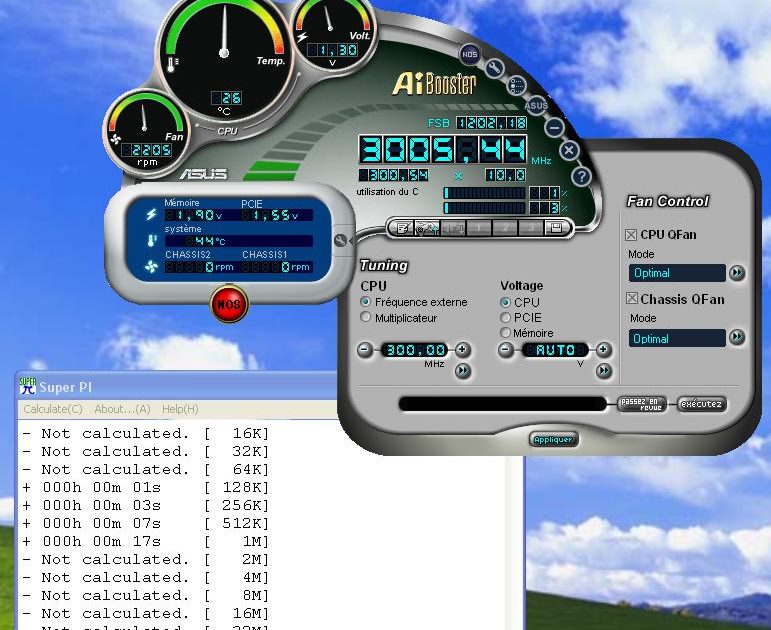The image size is (771, 630).
Task: Click fast-forward arrow under frequency MHz
Action: [462, 370]
